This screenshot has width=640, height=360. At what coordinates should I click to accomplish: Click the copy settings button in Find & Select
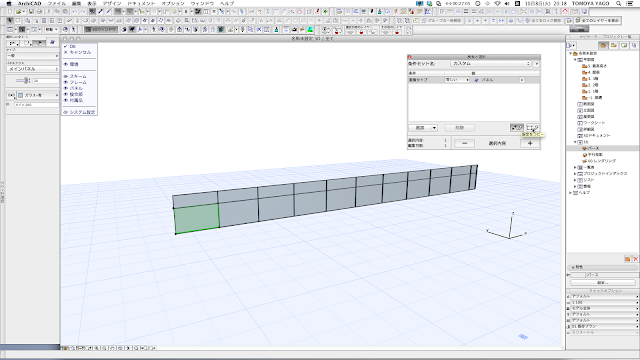(x=532, y=128)
